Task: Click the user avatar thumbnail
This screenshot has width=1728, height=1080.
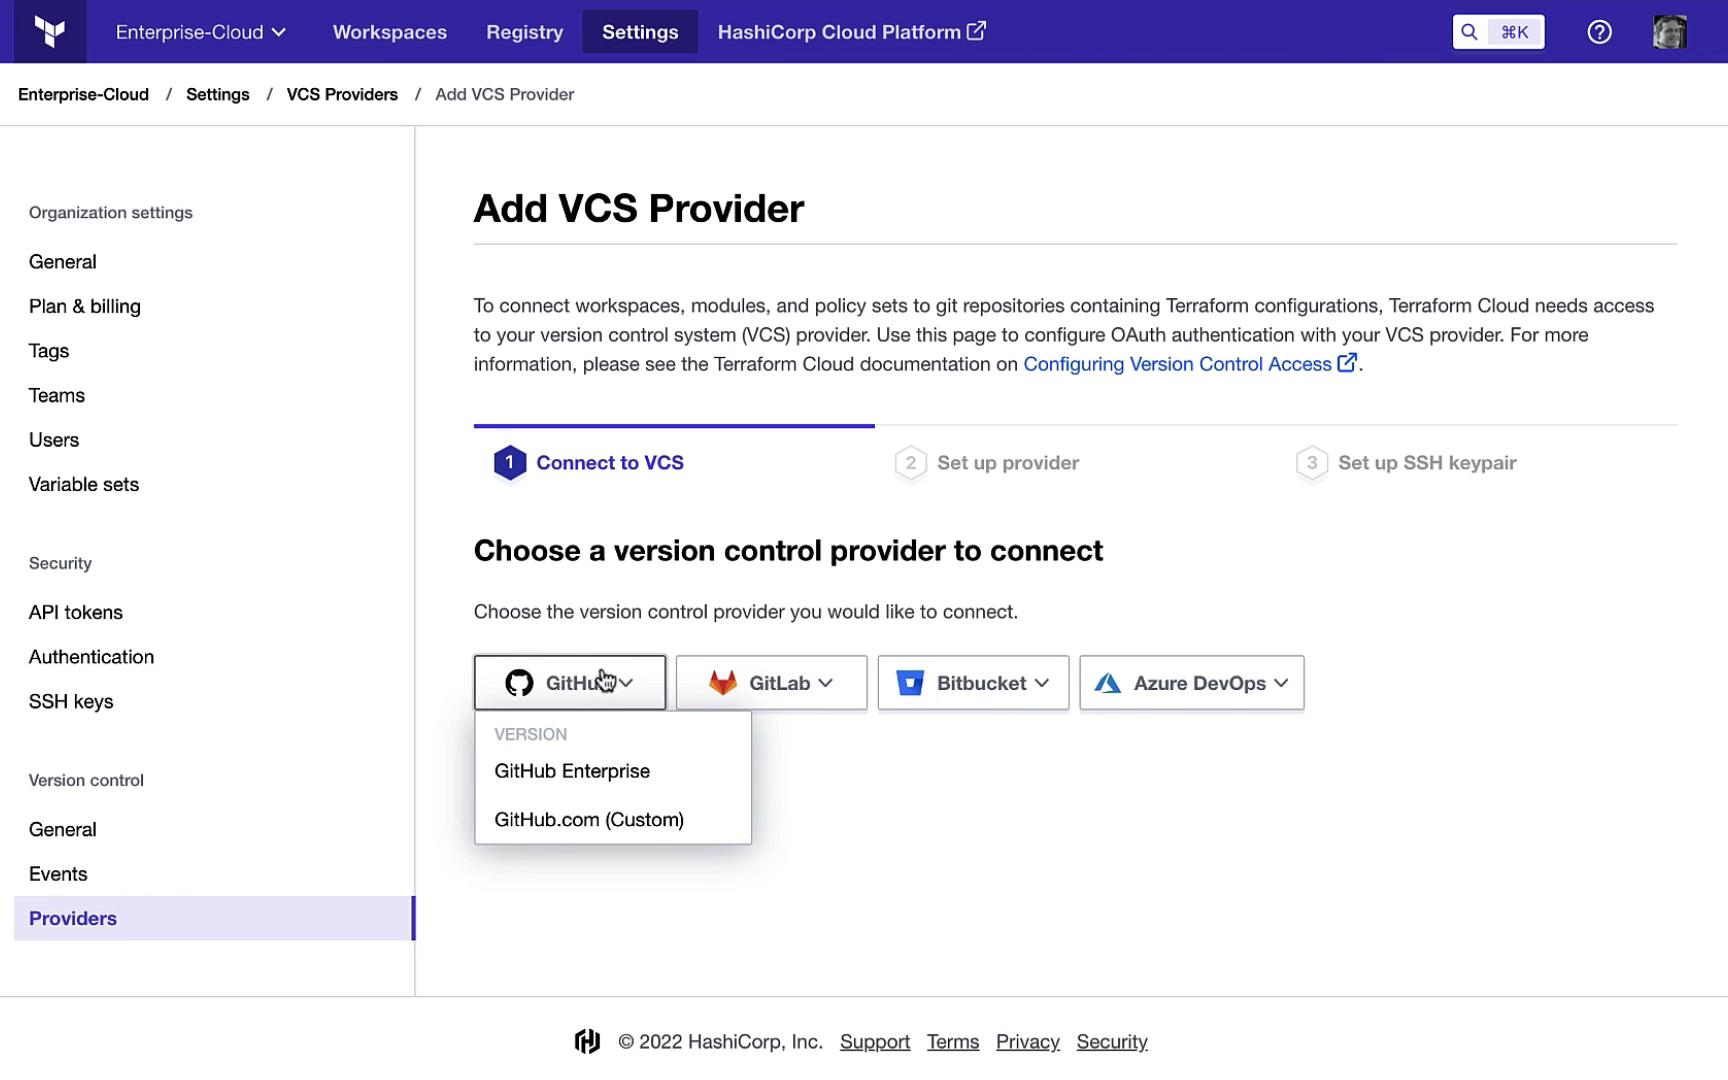Action: click(x=1669, y=32)
